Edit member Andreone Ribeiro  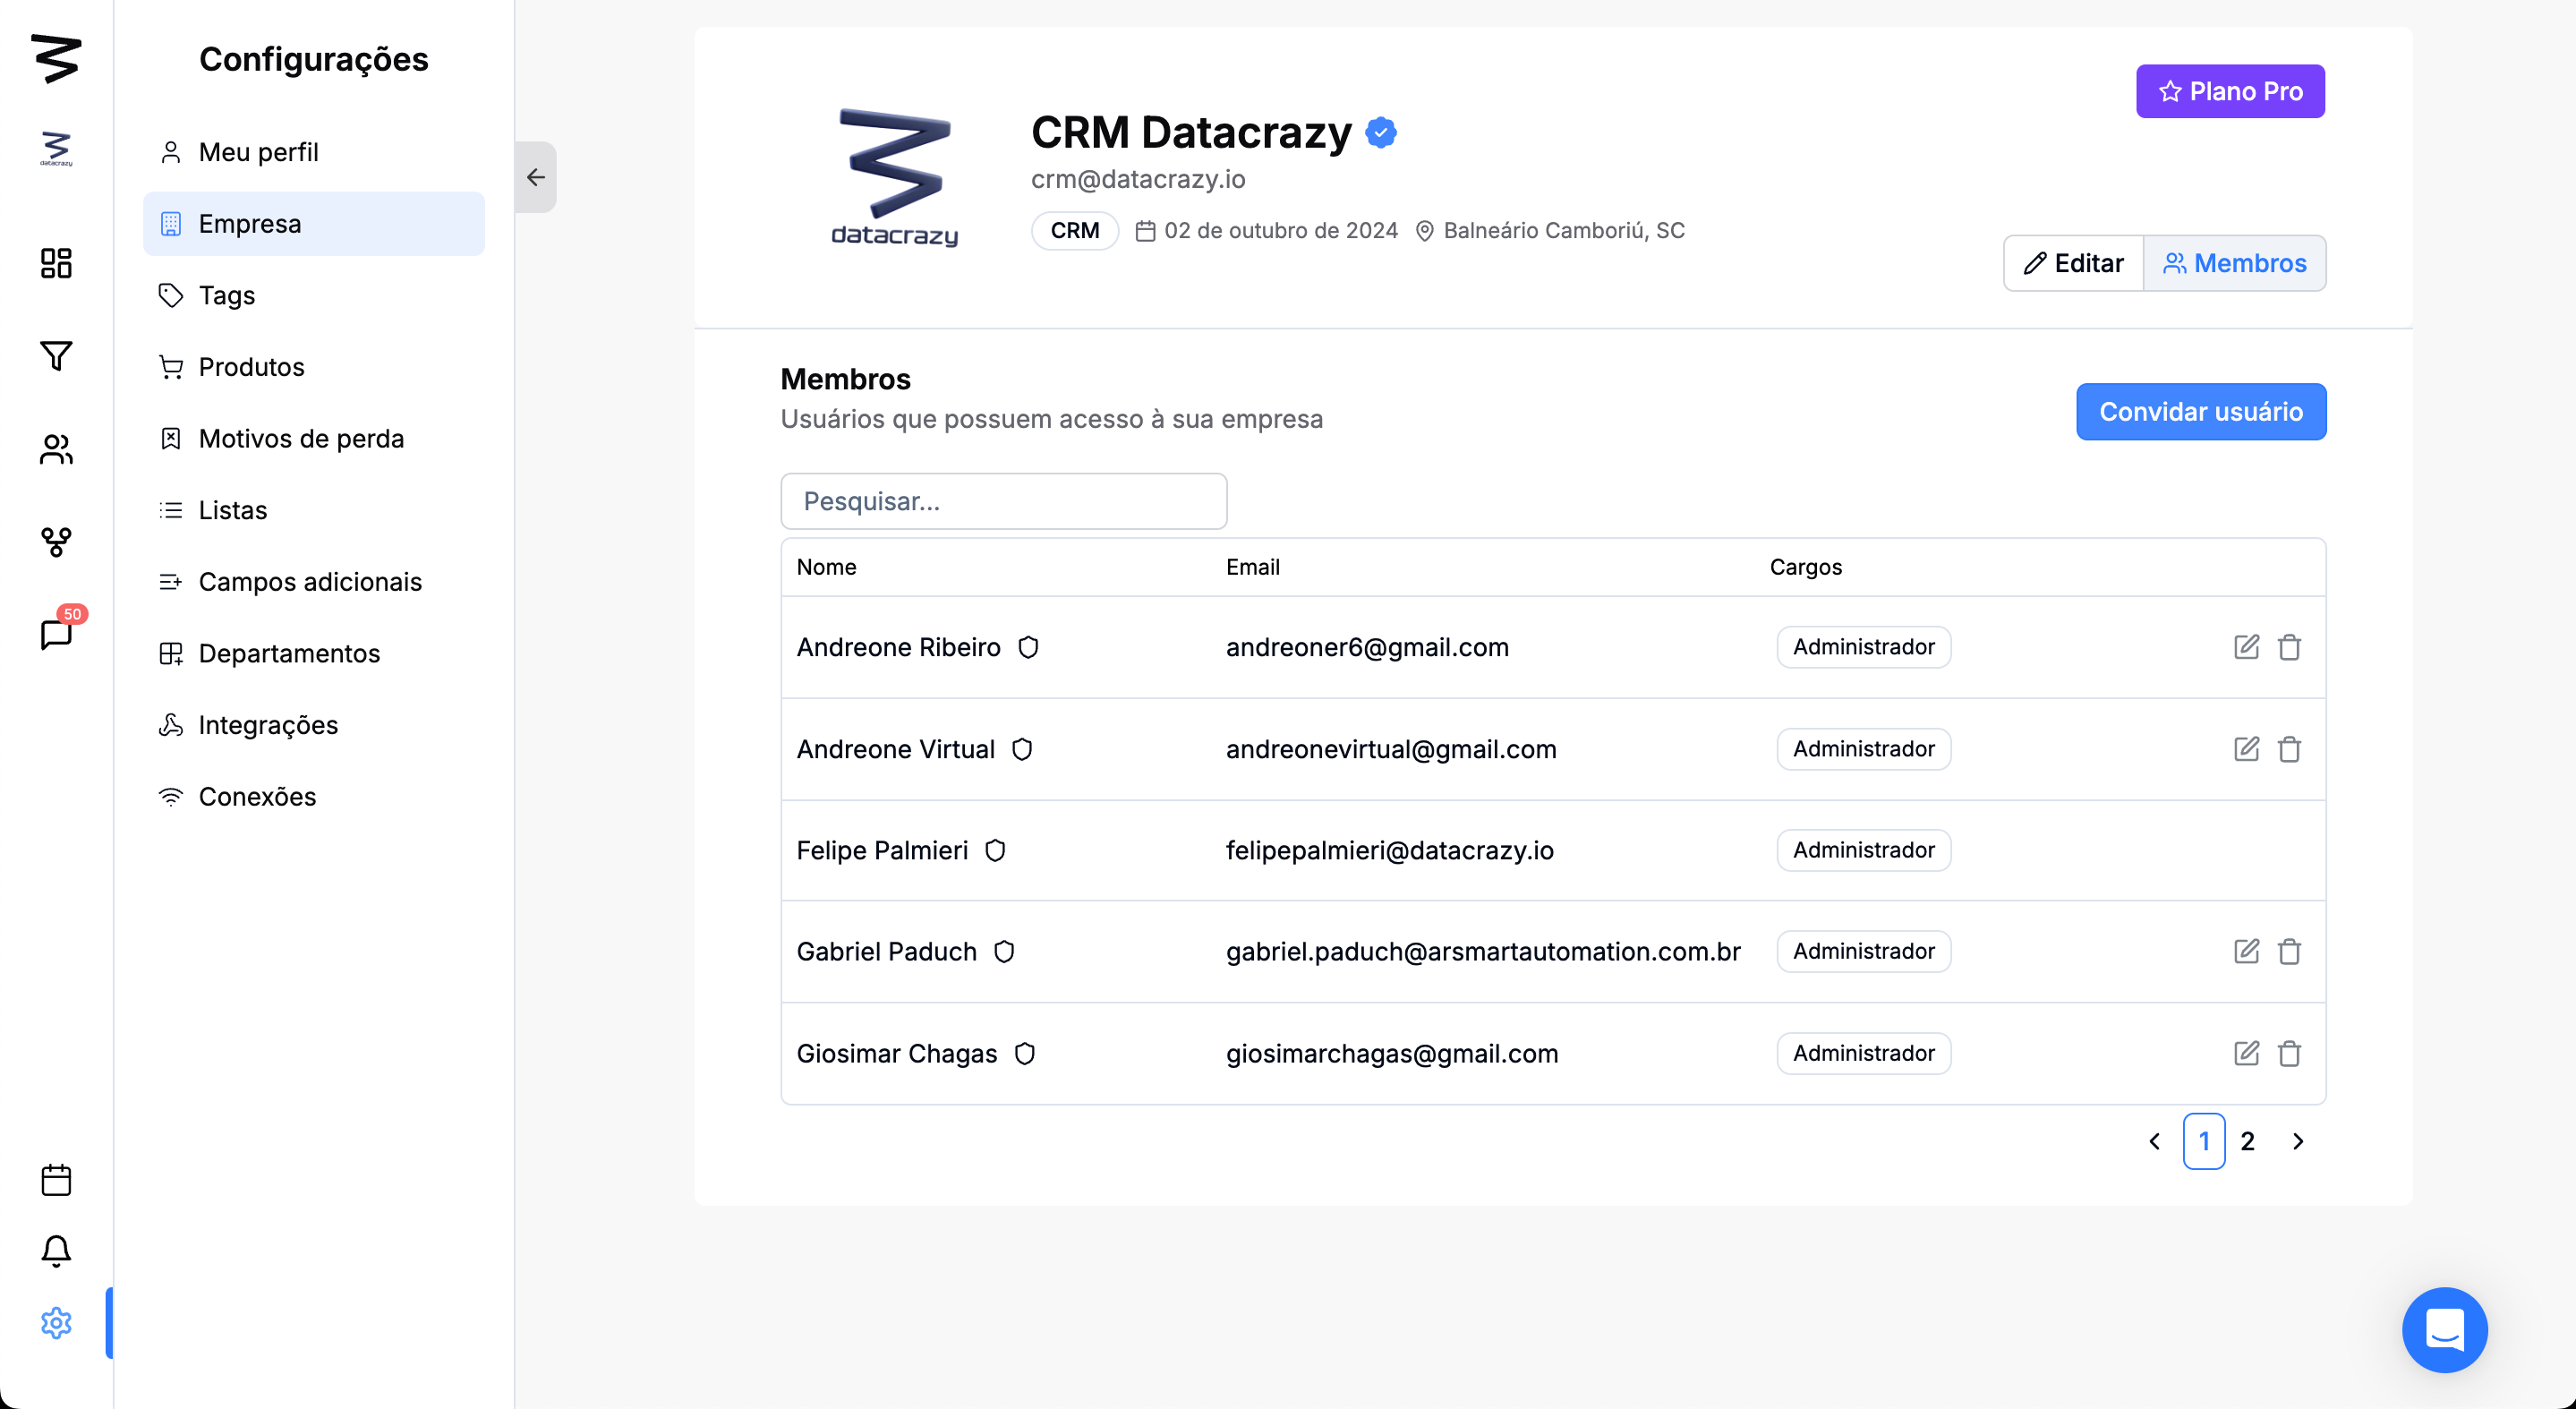[2246, 647]
